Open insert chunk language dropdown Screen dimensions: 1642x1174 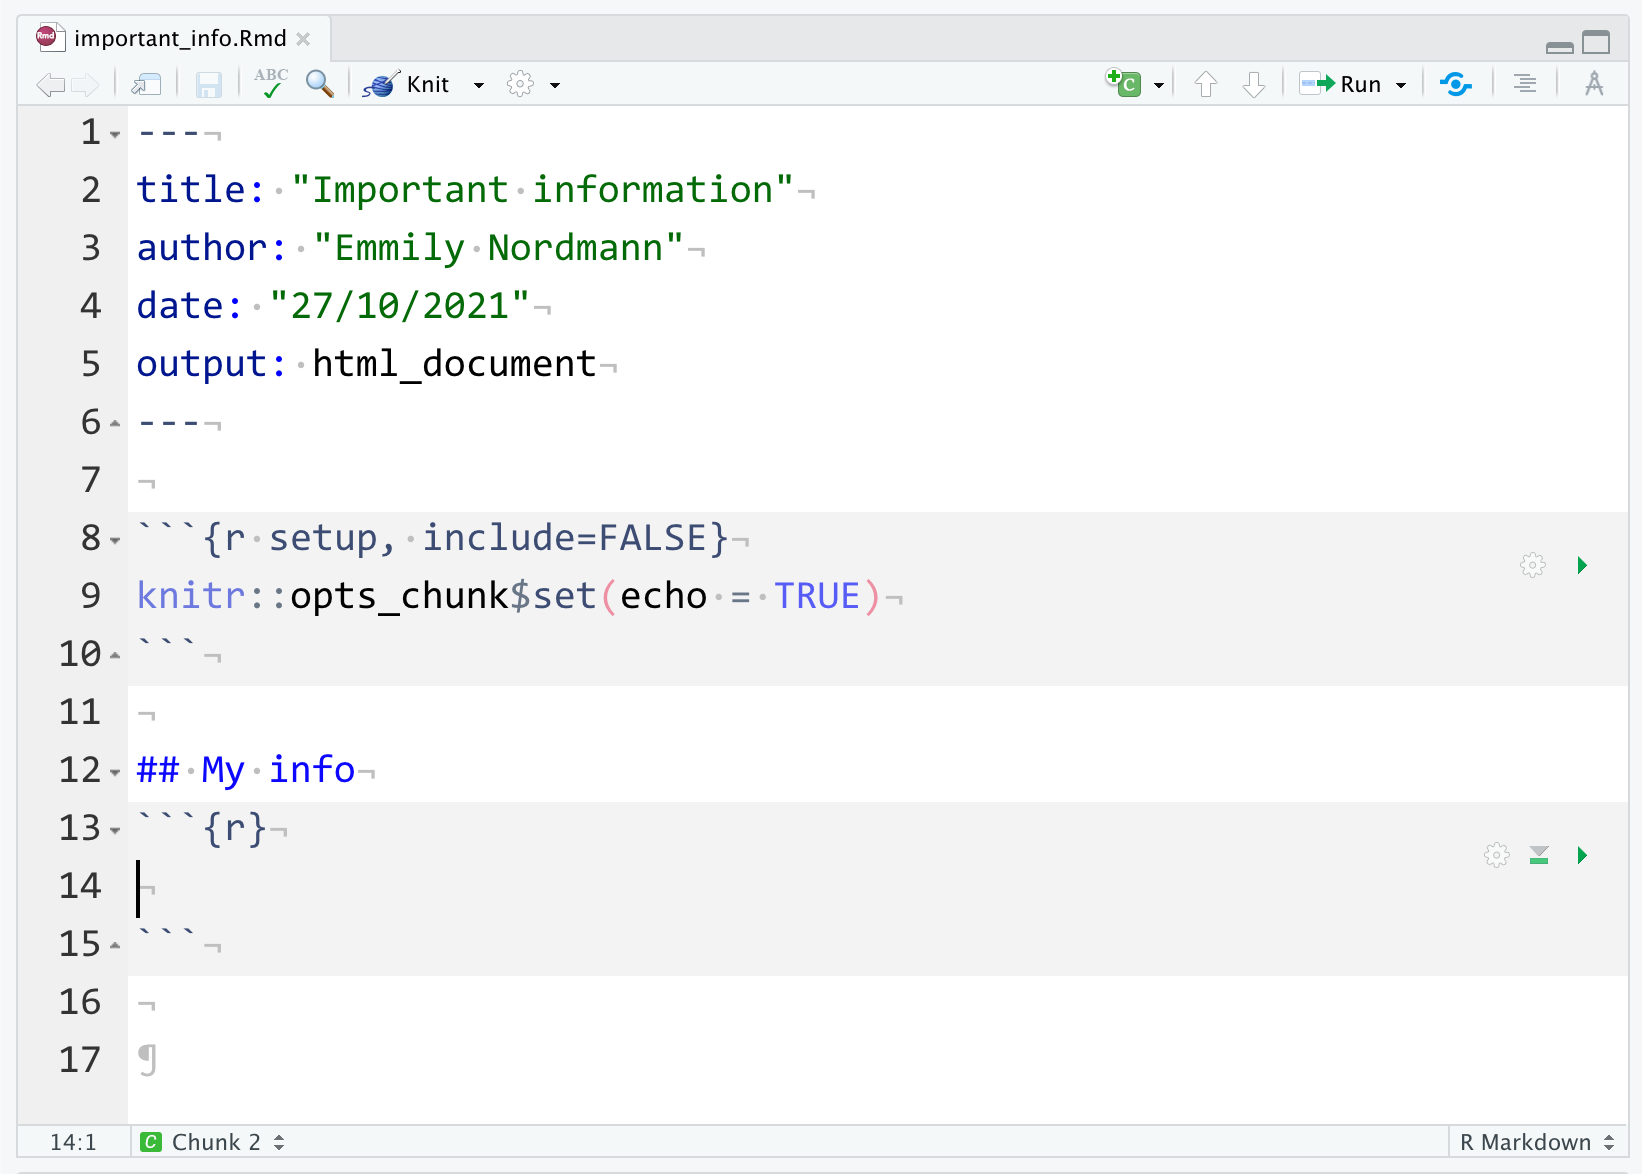(1159, 85)
